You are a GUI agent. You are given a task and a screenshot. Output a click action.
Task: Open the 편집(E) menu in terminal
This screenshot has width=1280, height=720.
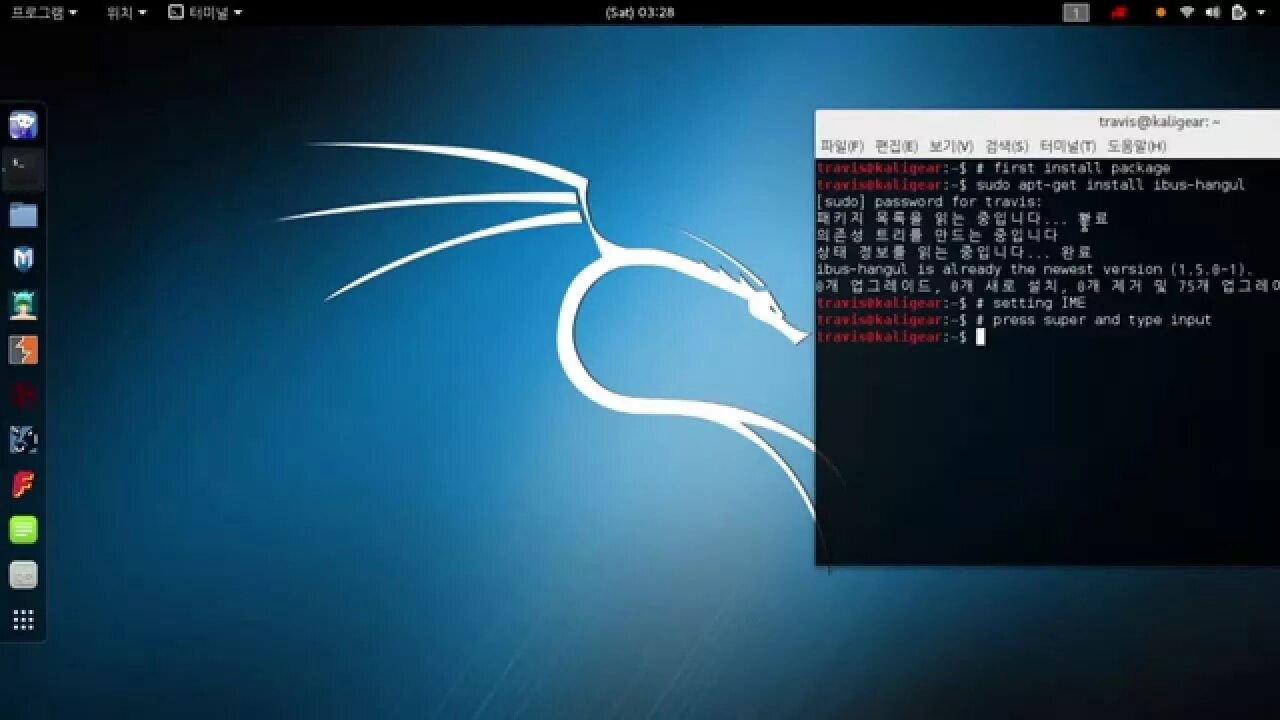(x=896, y=146)
